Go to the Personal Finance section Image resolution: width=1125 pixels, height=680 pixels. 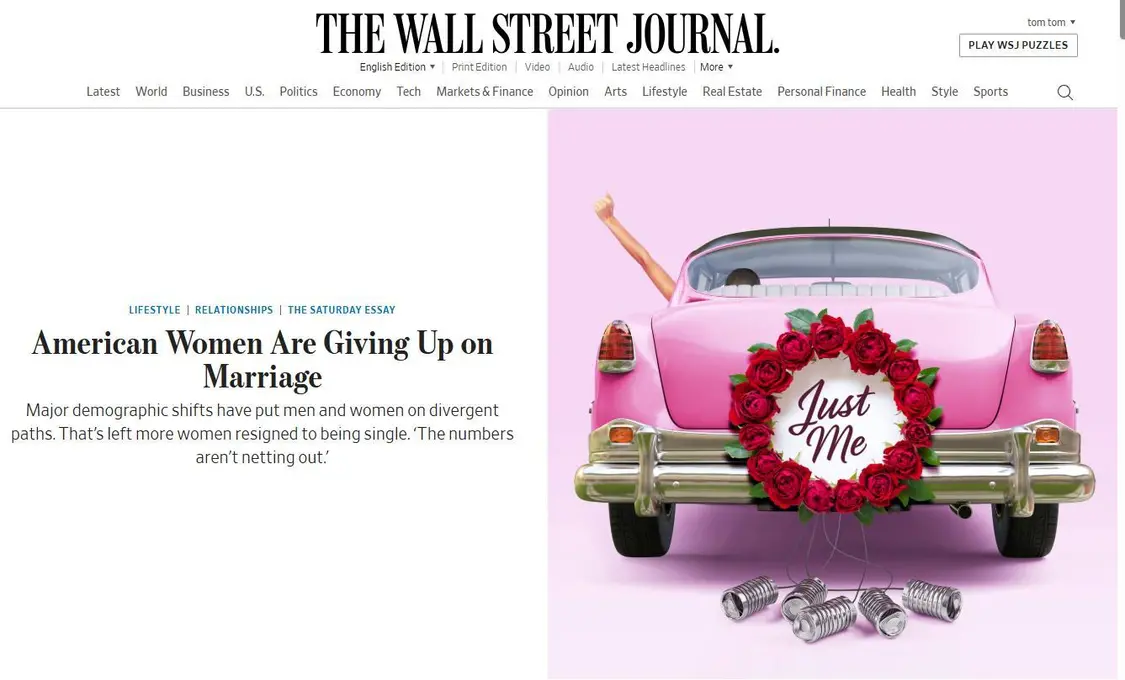822,92
